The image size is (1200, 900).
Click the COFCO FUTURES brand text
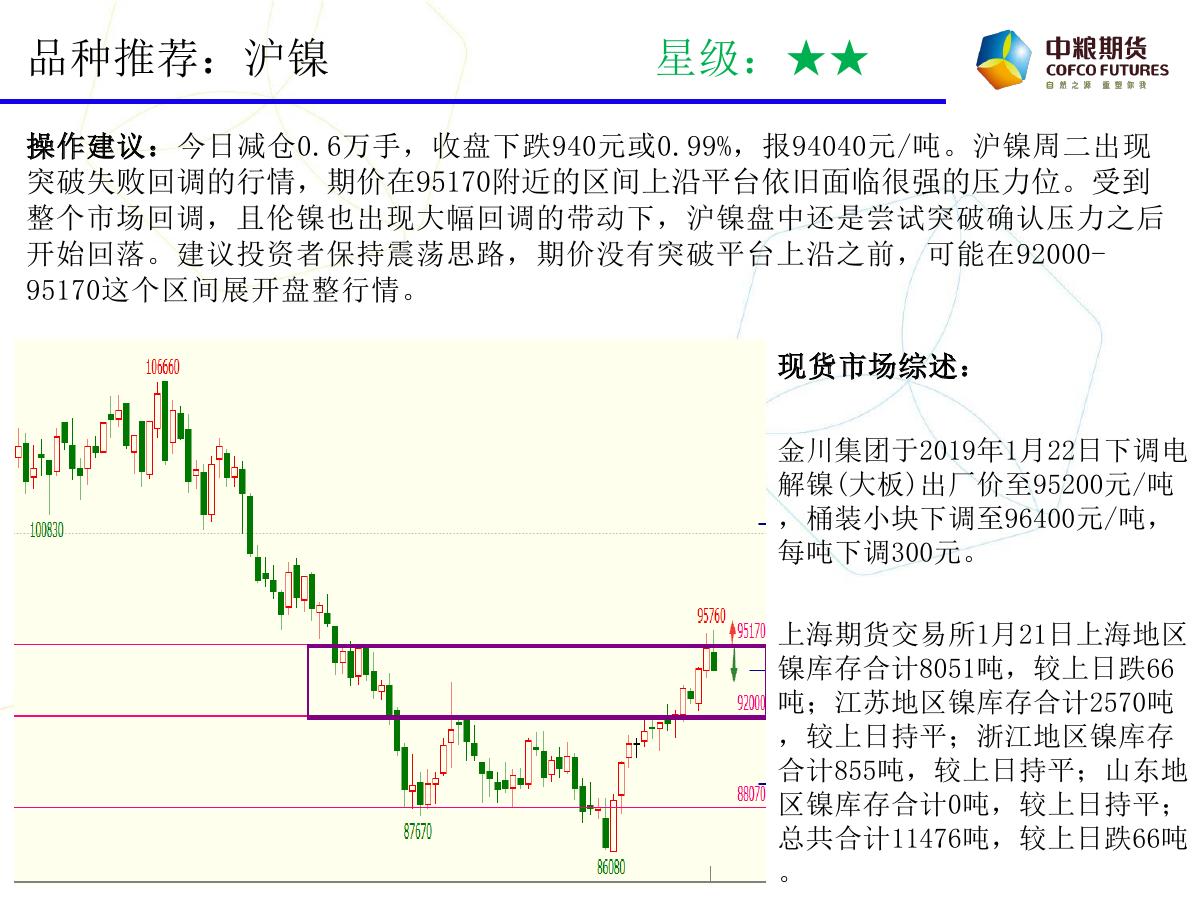coord(1106,71)
